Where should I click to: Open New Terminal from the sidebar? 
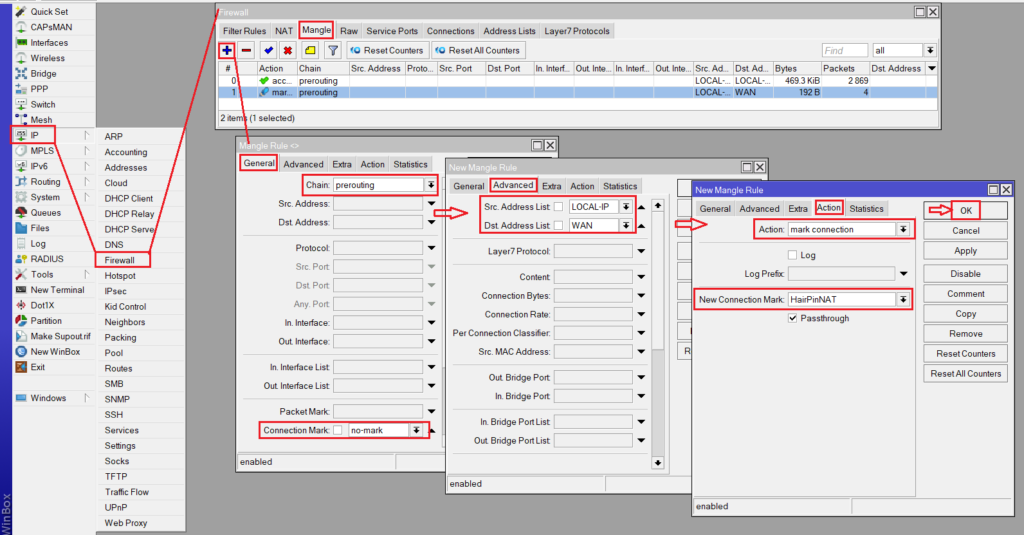coord(56,290)
